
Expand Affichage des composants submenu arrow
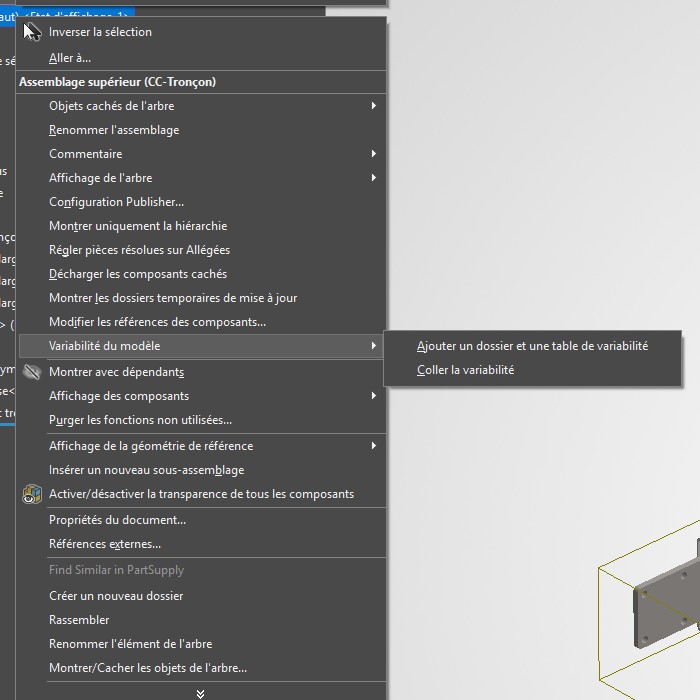pos(374,396)
